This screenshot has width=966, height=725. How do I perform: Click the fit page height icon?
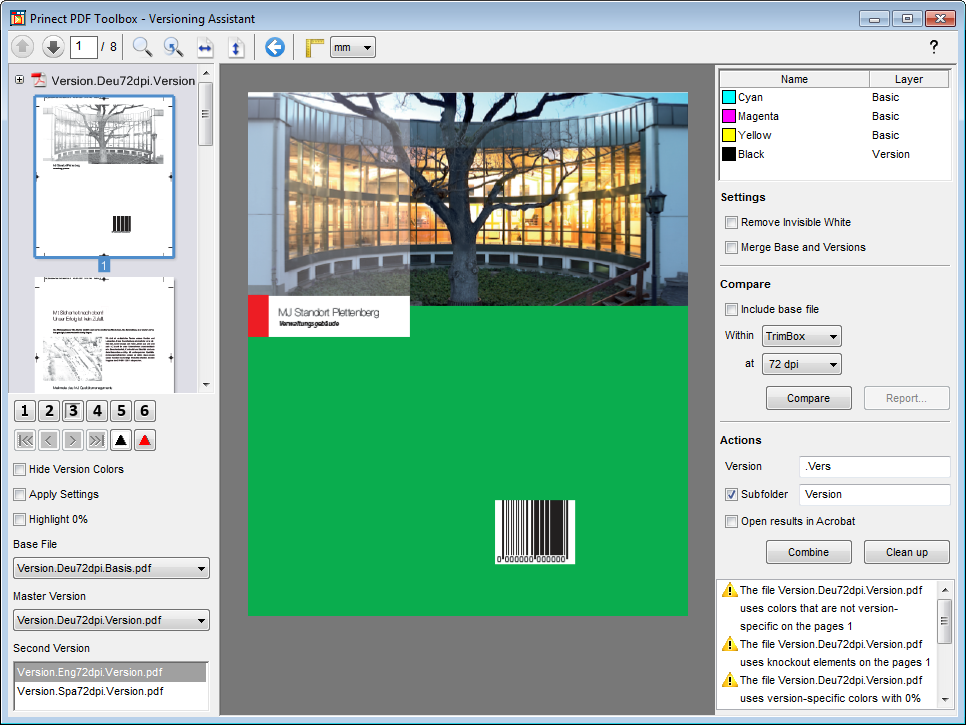coord(236,47)
